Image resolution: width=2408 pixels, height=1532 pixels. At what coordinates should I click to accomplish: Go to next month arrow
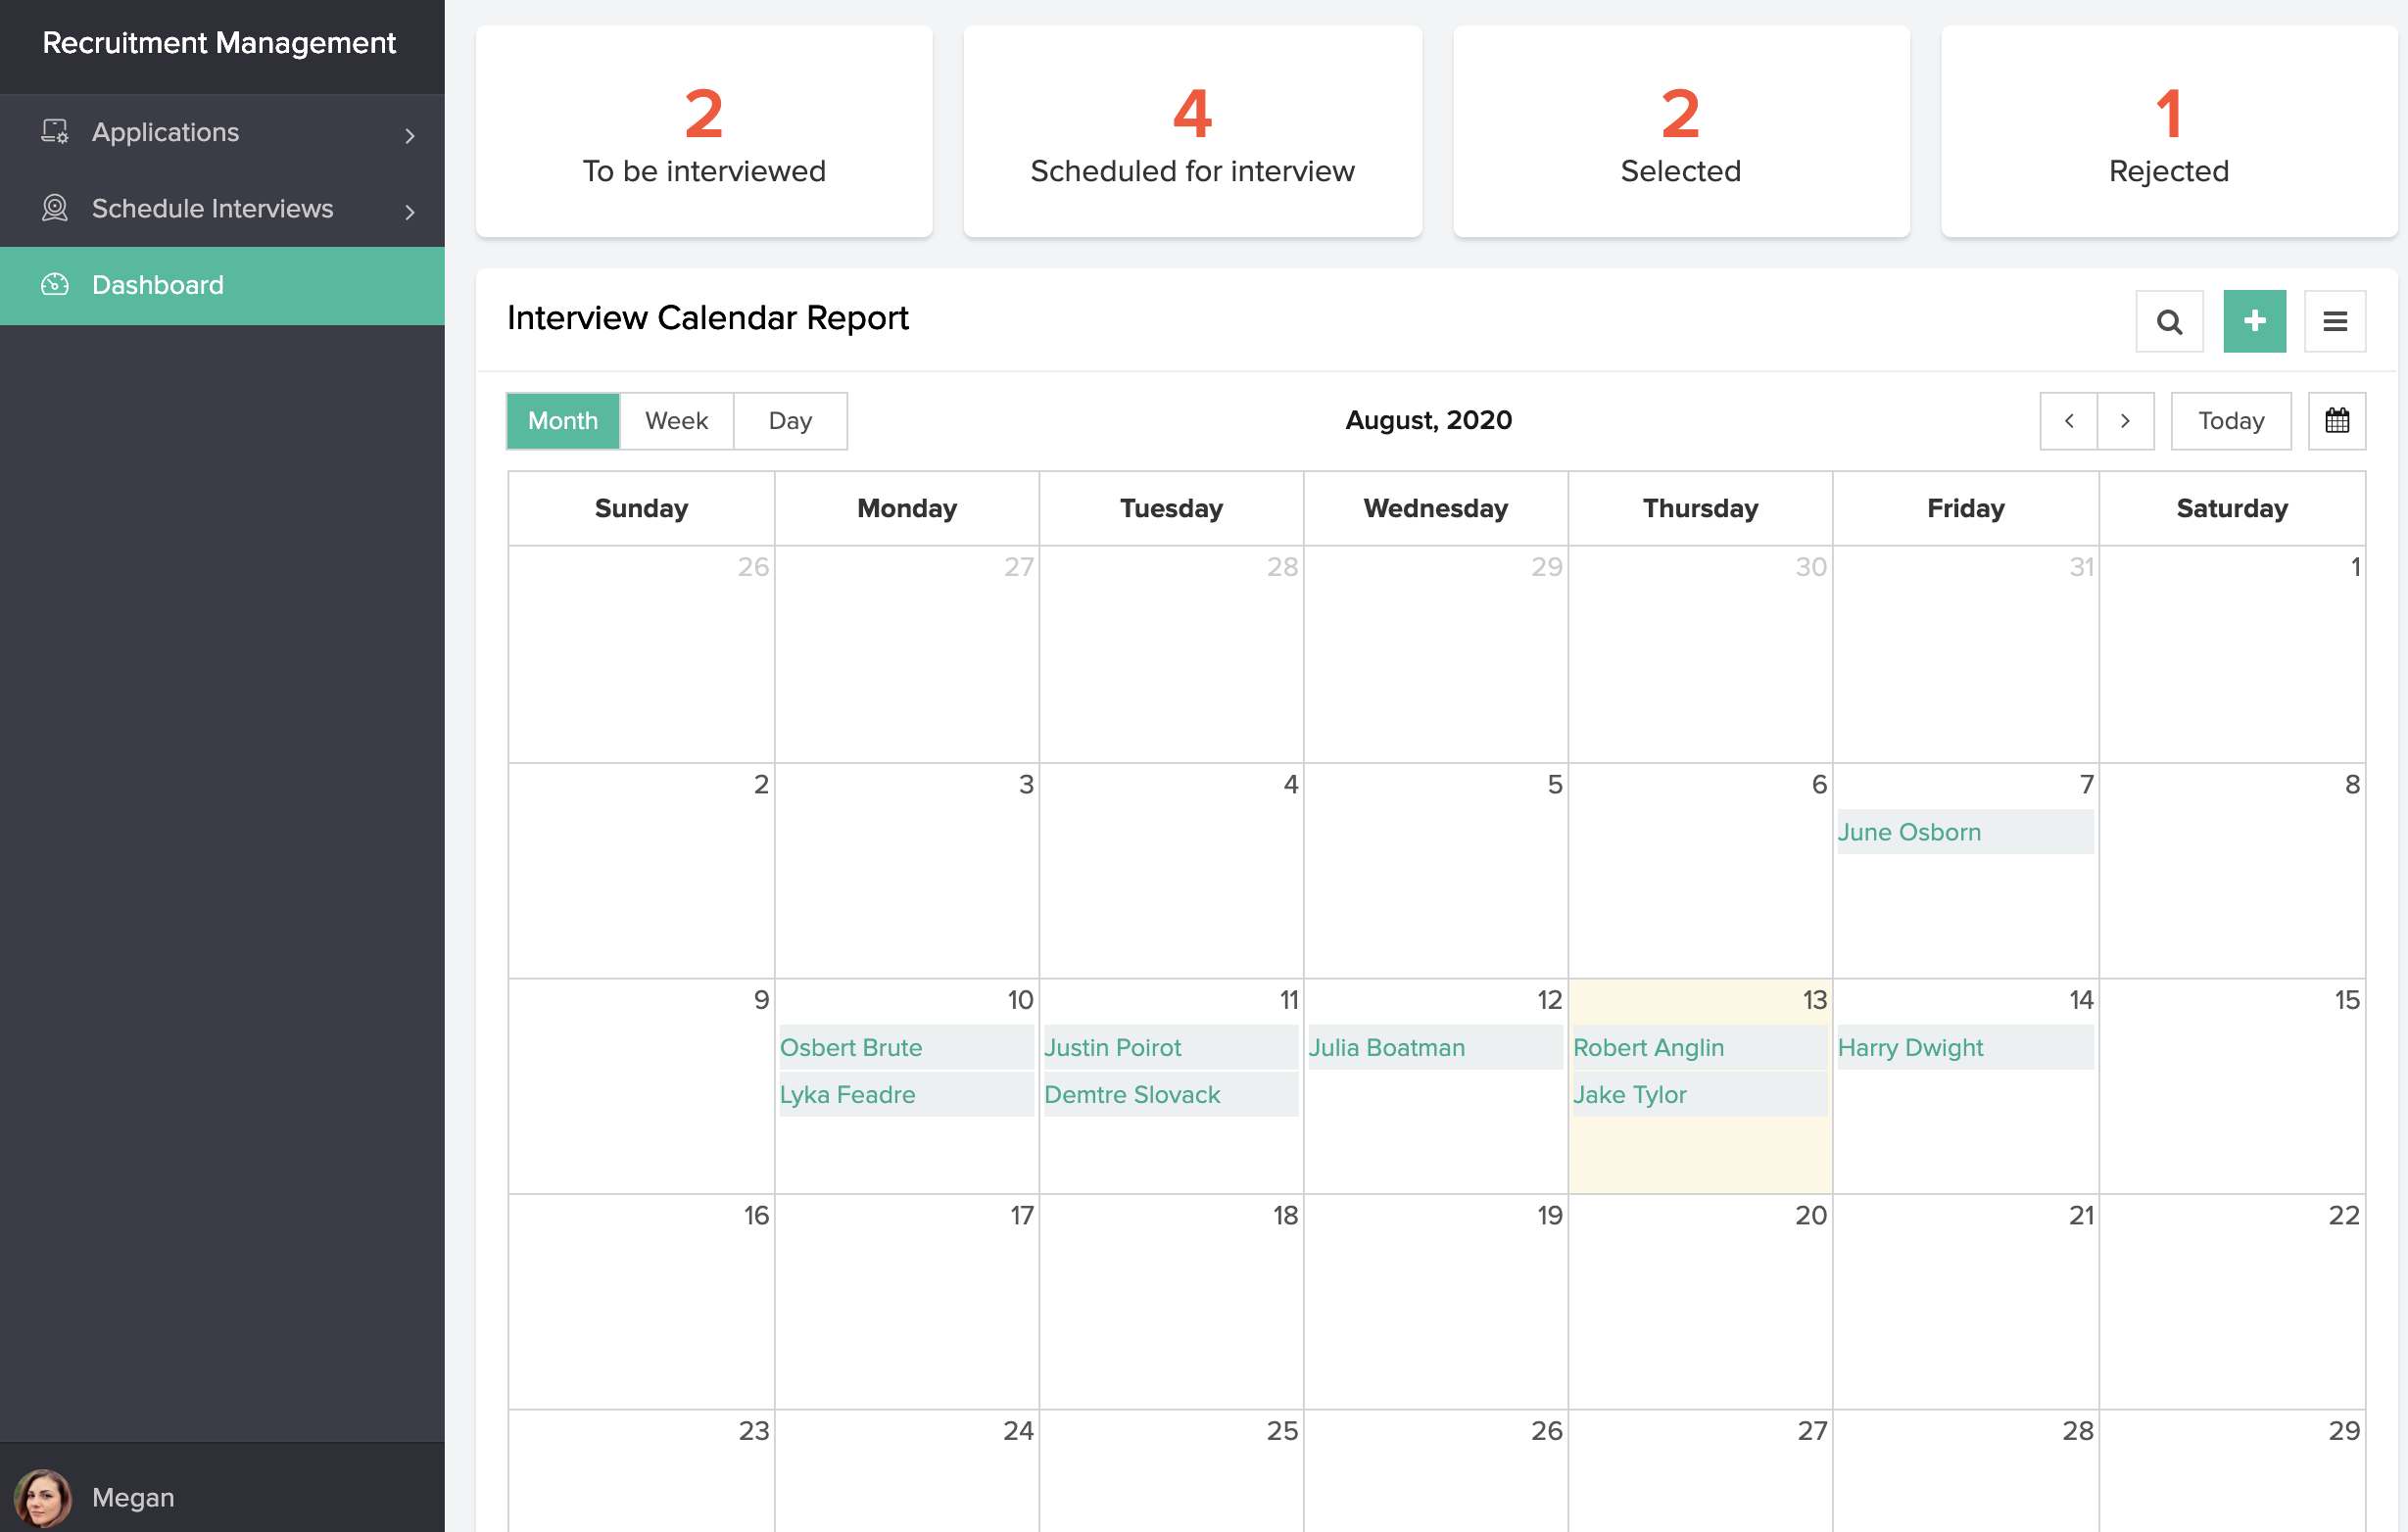pos(2125,421)
